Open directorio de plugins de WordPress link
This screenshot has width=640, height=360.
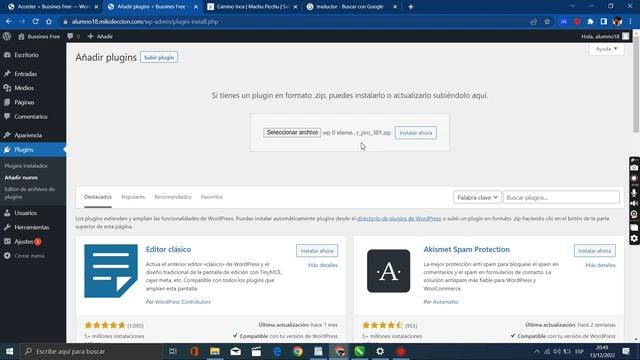click(x=399, y=219)
